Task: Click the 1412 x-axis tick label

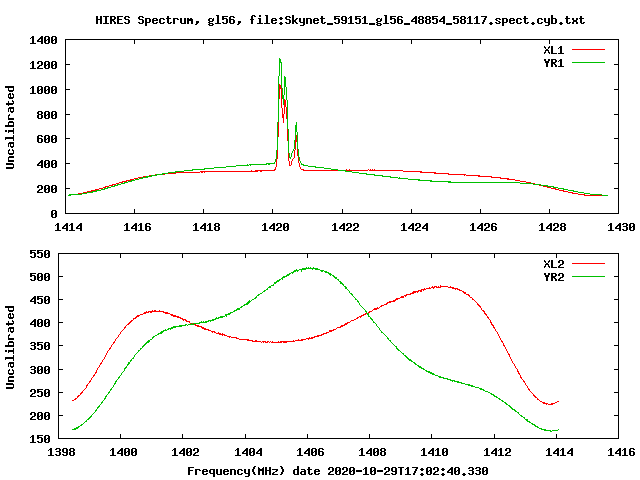Action: [x=497, y=452]
